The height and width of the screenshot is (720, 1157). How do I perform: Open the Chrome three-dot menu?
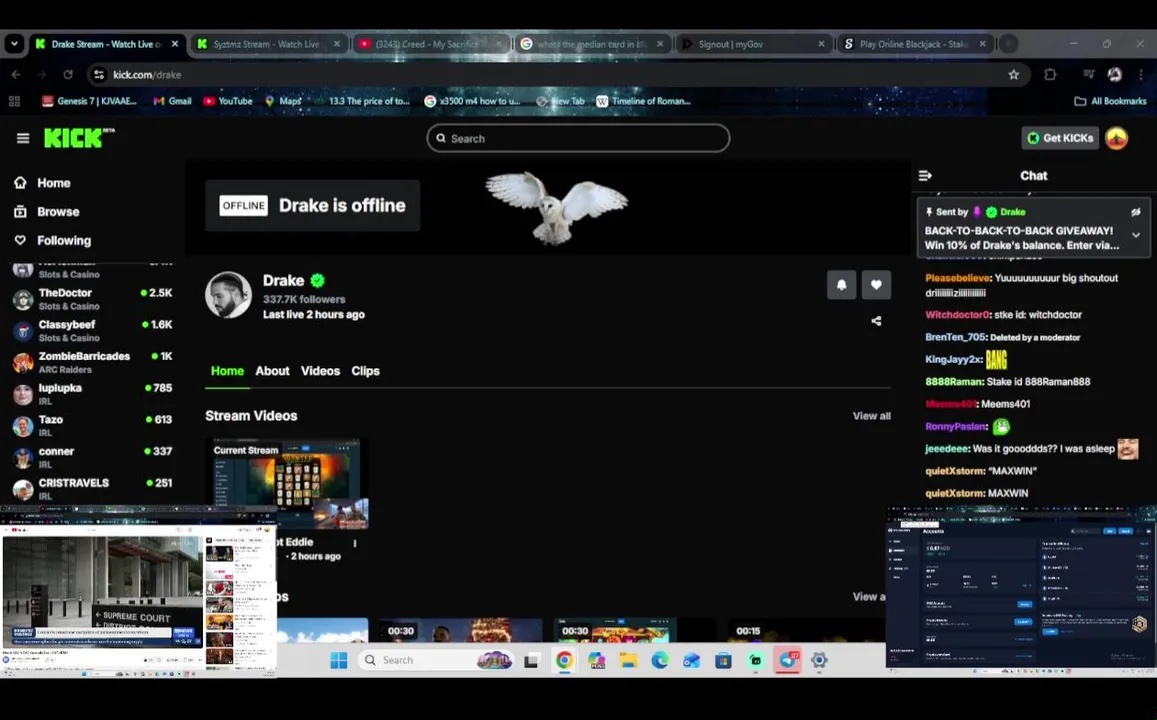1141,75
